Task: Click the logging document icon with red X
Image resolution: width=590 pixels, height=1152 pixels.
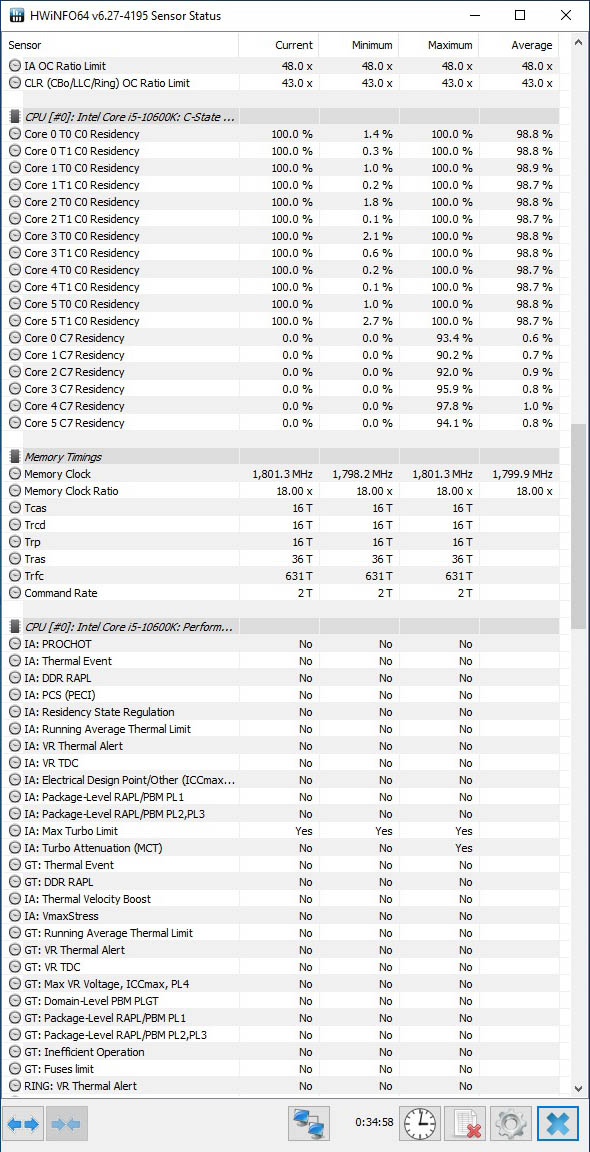Action: (467, 1124)
